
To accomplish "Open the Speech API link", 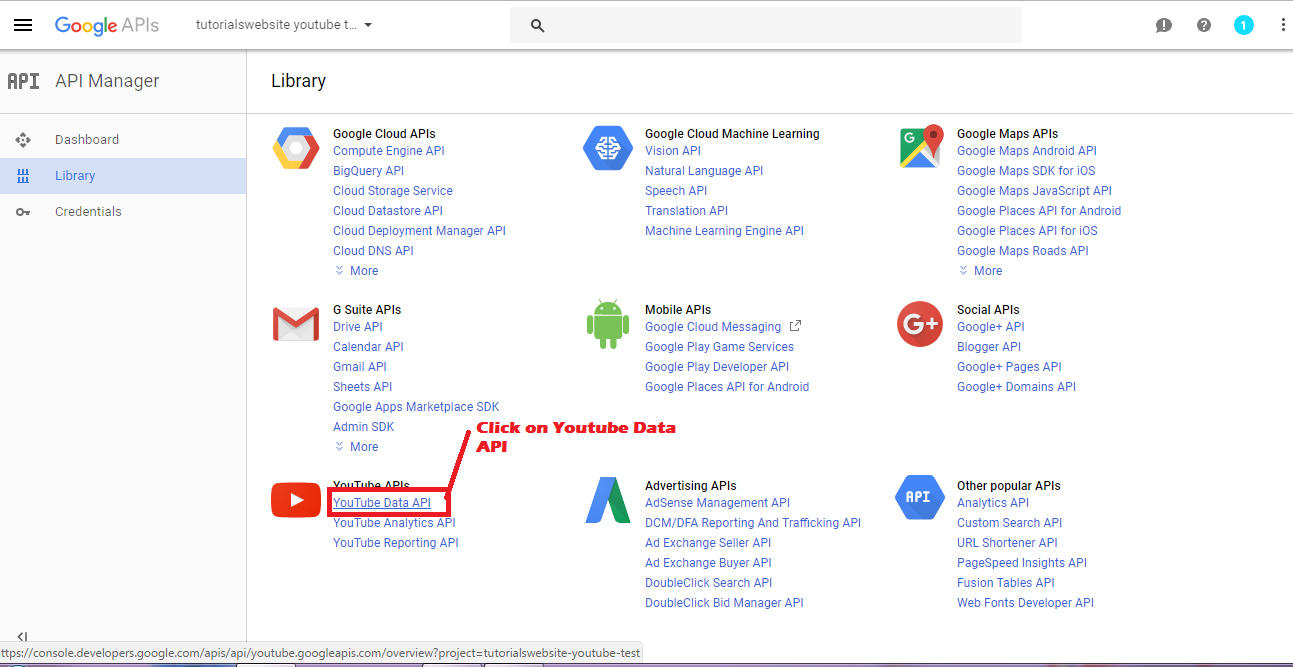I will point(676,191).
